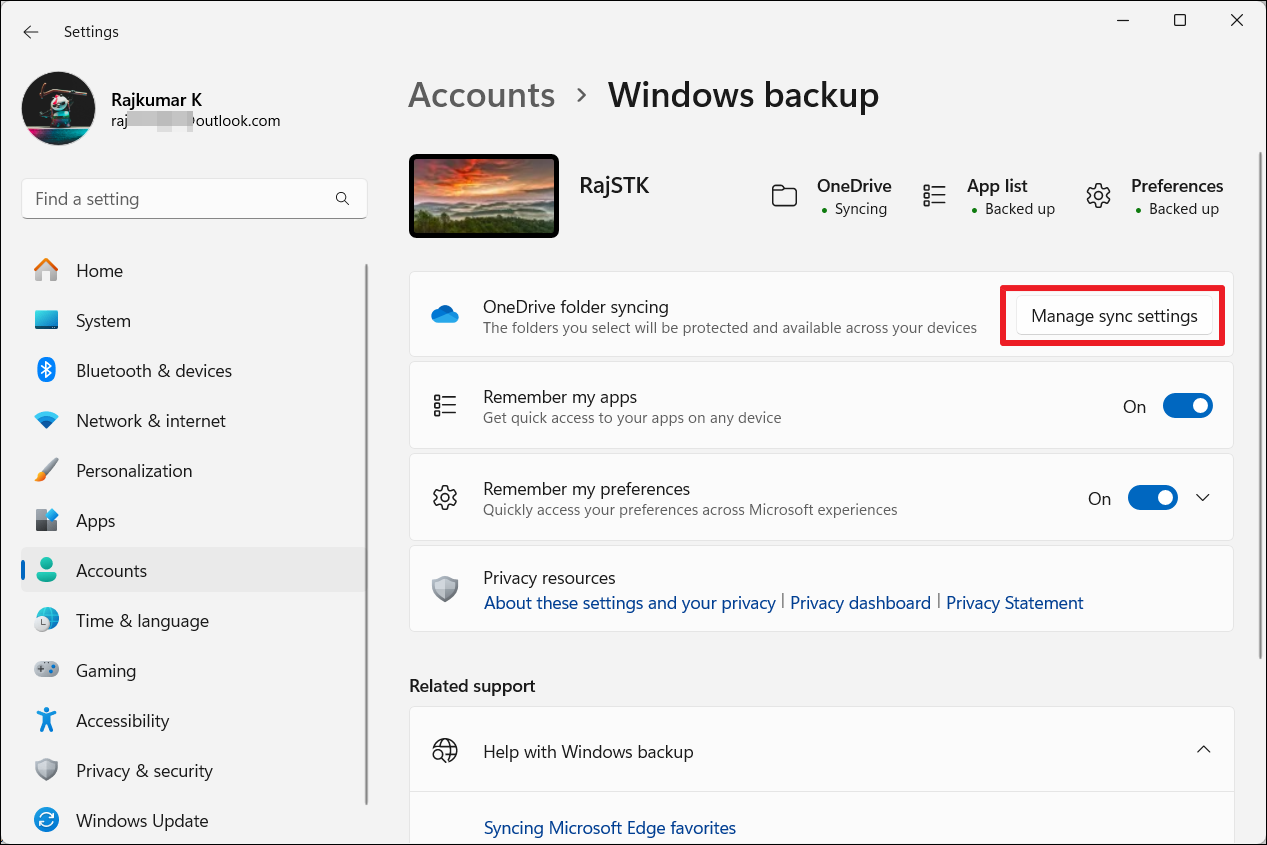Click the Windows Update sidebar icon
The image size is (1267, 845).
click(x=46, y=821)
